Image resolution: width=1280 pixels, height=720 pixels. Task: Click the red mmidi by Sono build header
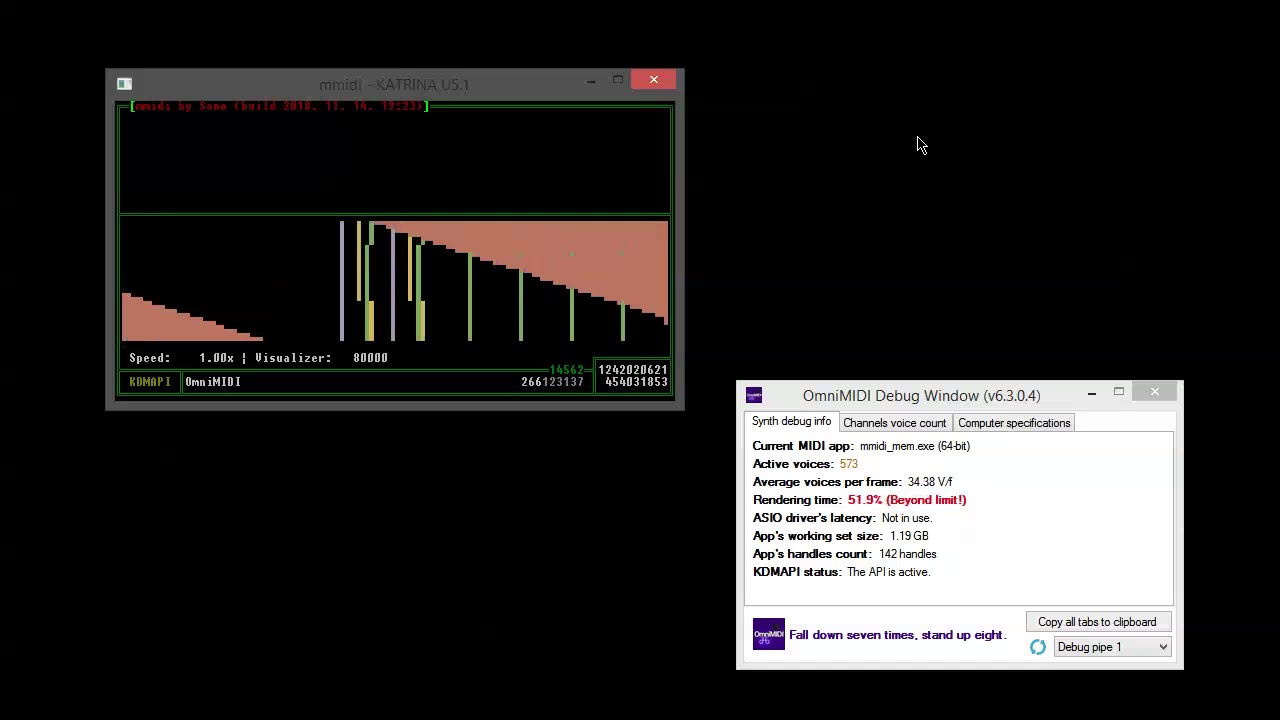coord(279,105)
